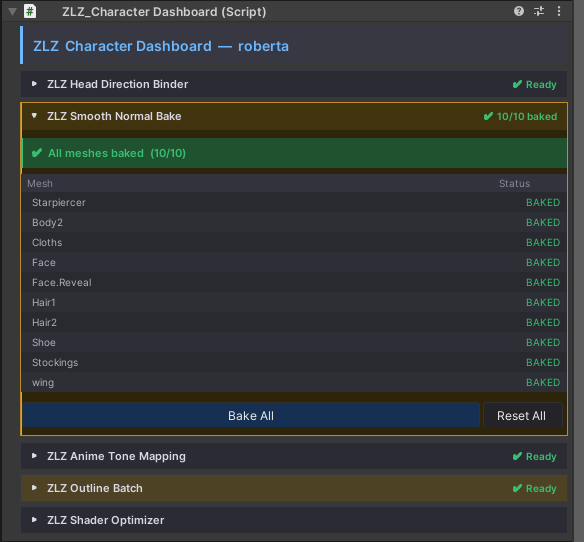Viewport: 584px width, 542px height.
Task: Click the All meshes baked banner
Action: tap(294, 153)
